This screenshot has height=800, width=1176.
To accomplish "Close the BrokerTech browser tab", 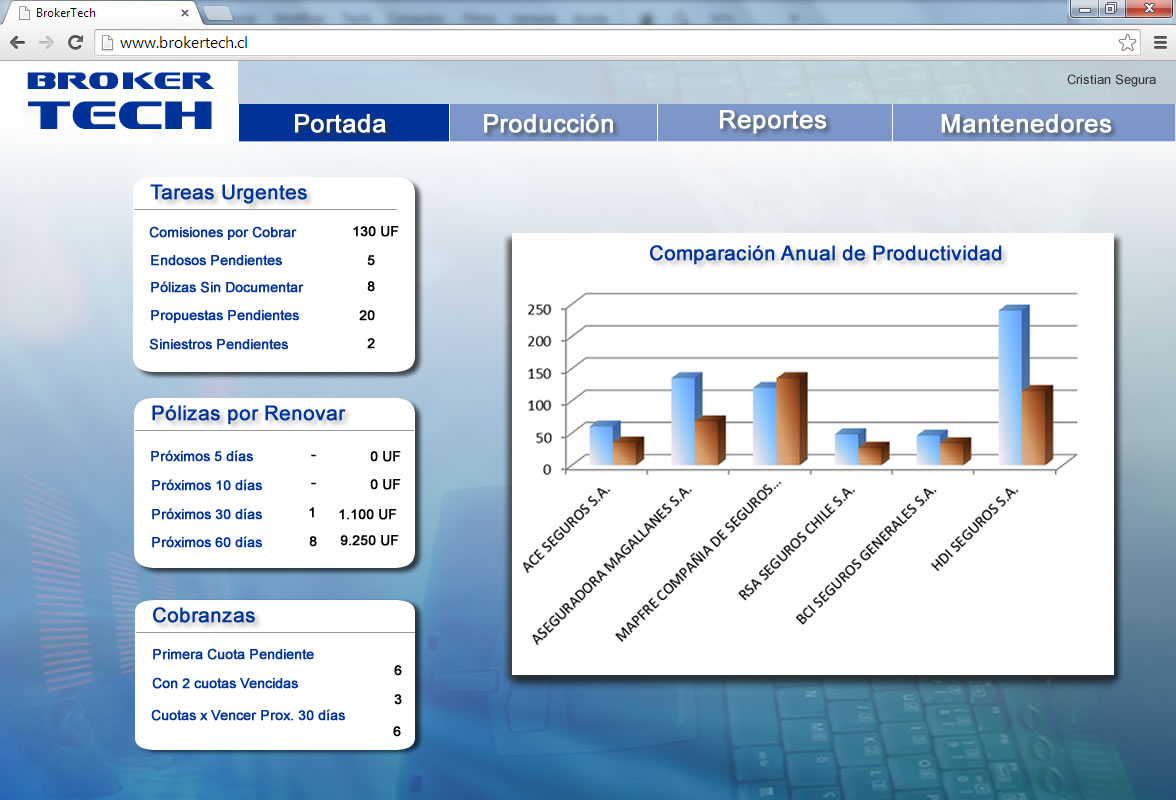I will coord(185,13).
